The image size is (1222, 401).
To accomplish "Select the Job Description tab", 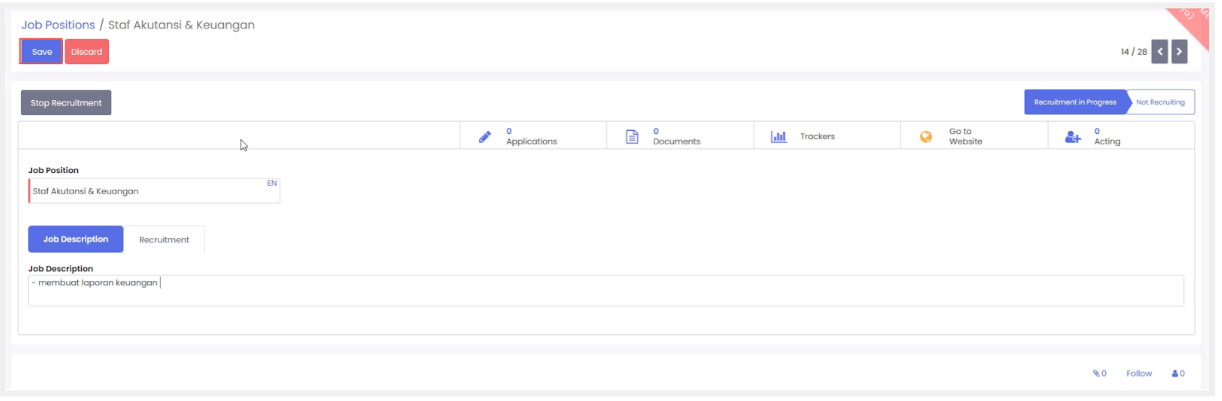I will (76, 239).
